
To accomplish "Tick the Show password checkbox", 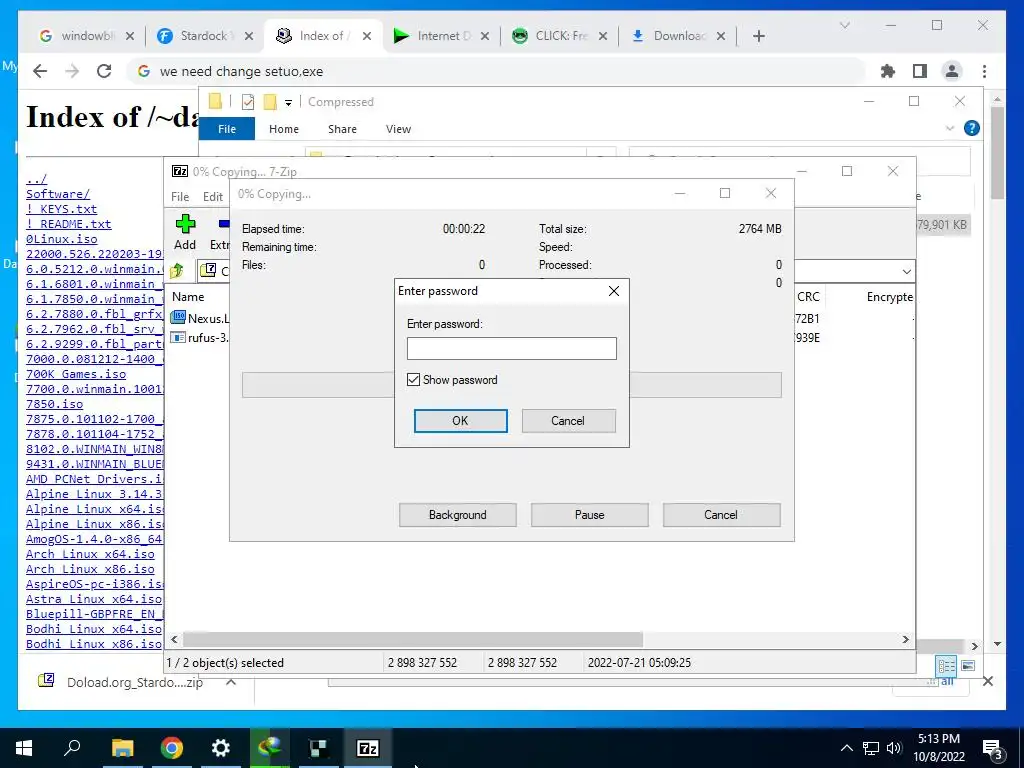I will click(413, 379).
